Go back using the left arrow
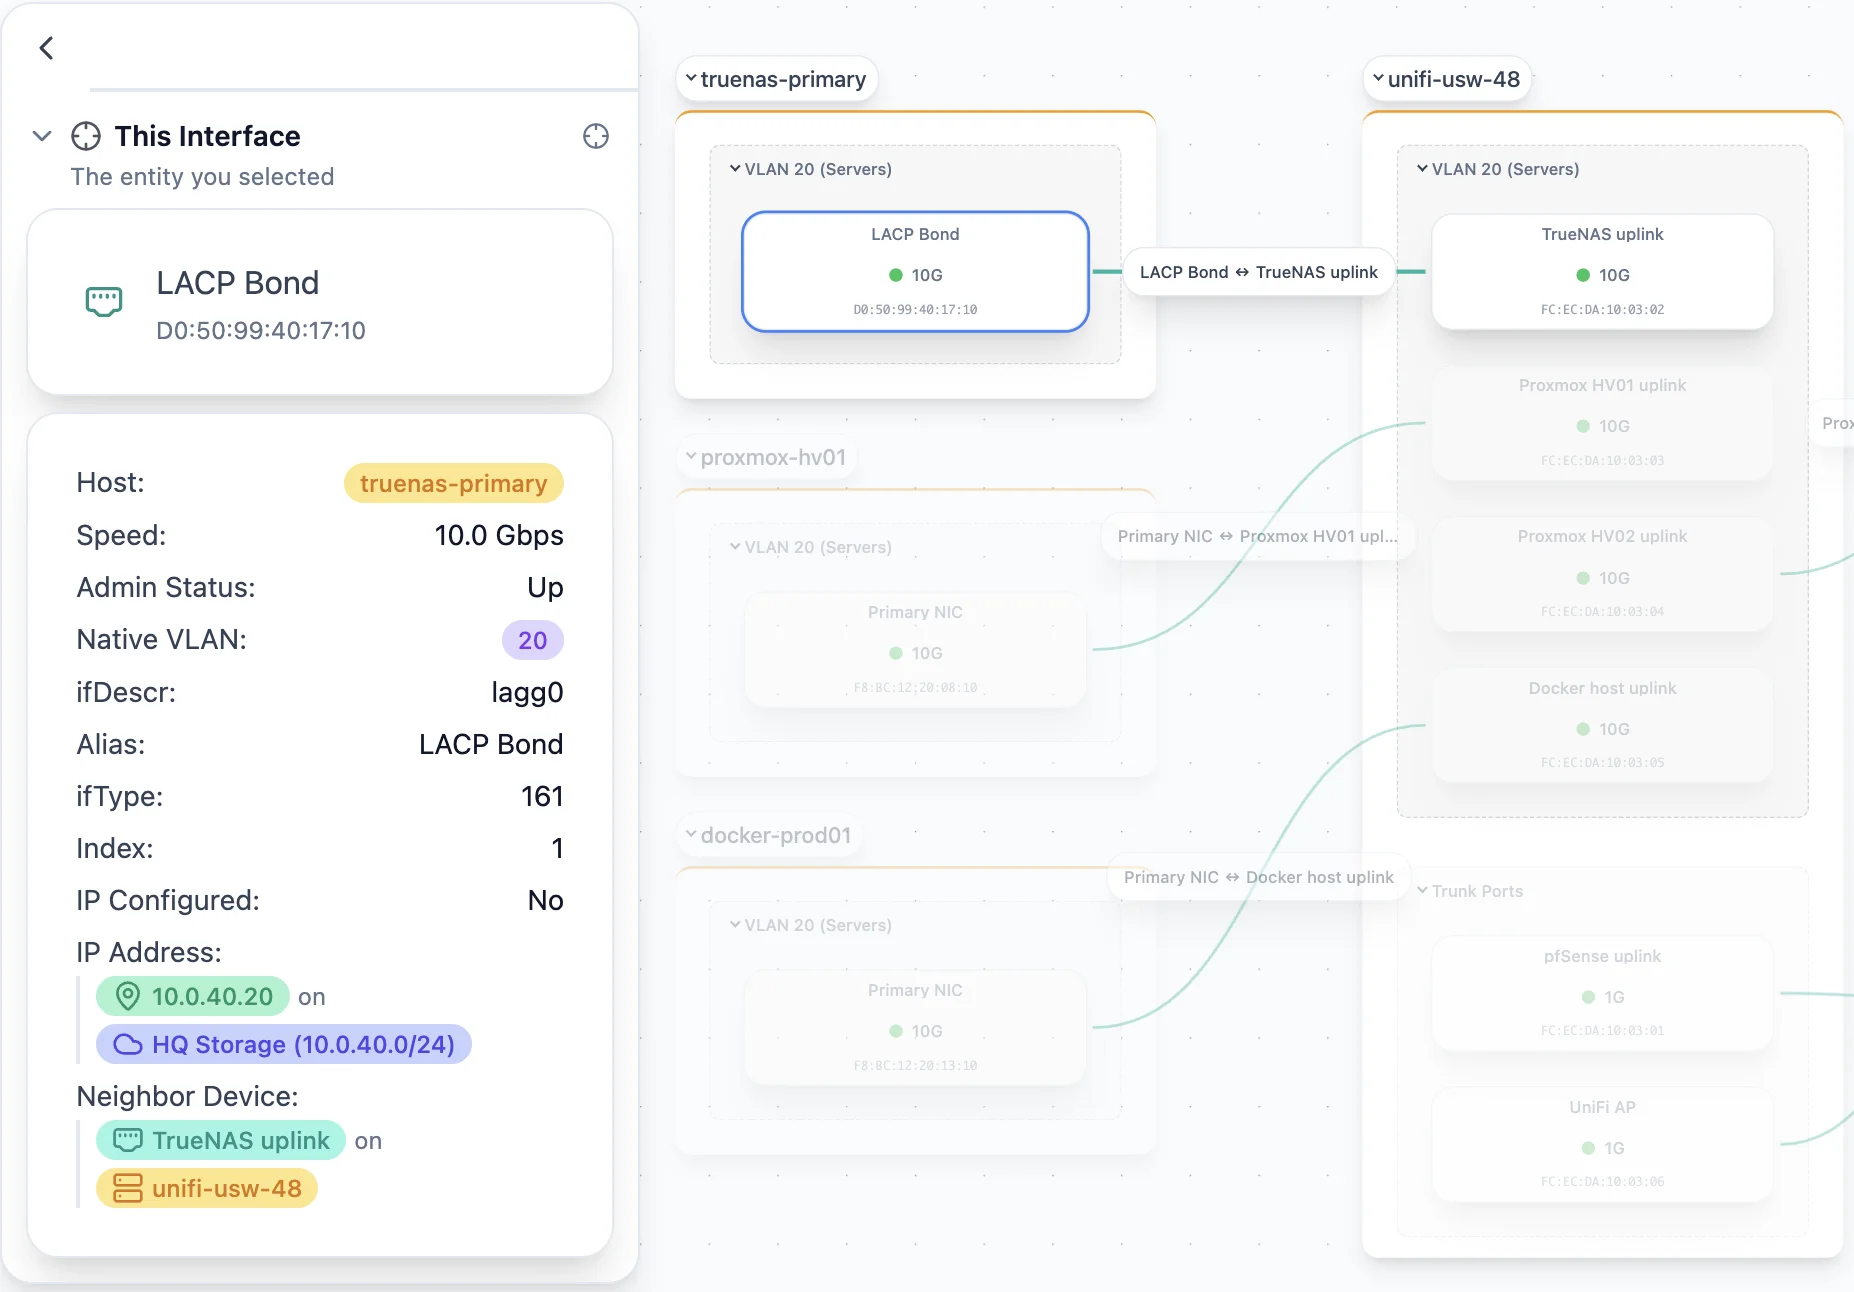This screenshot has height=1292, width=1854. [x=46, y=48]
